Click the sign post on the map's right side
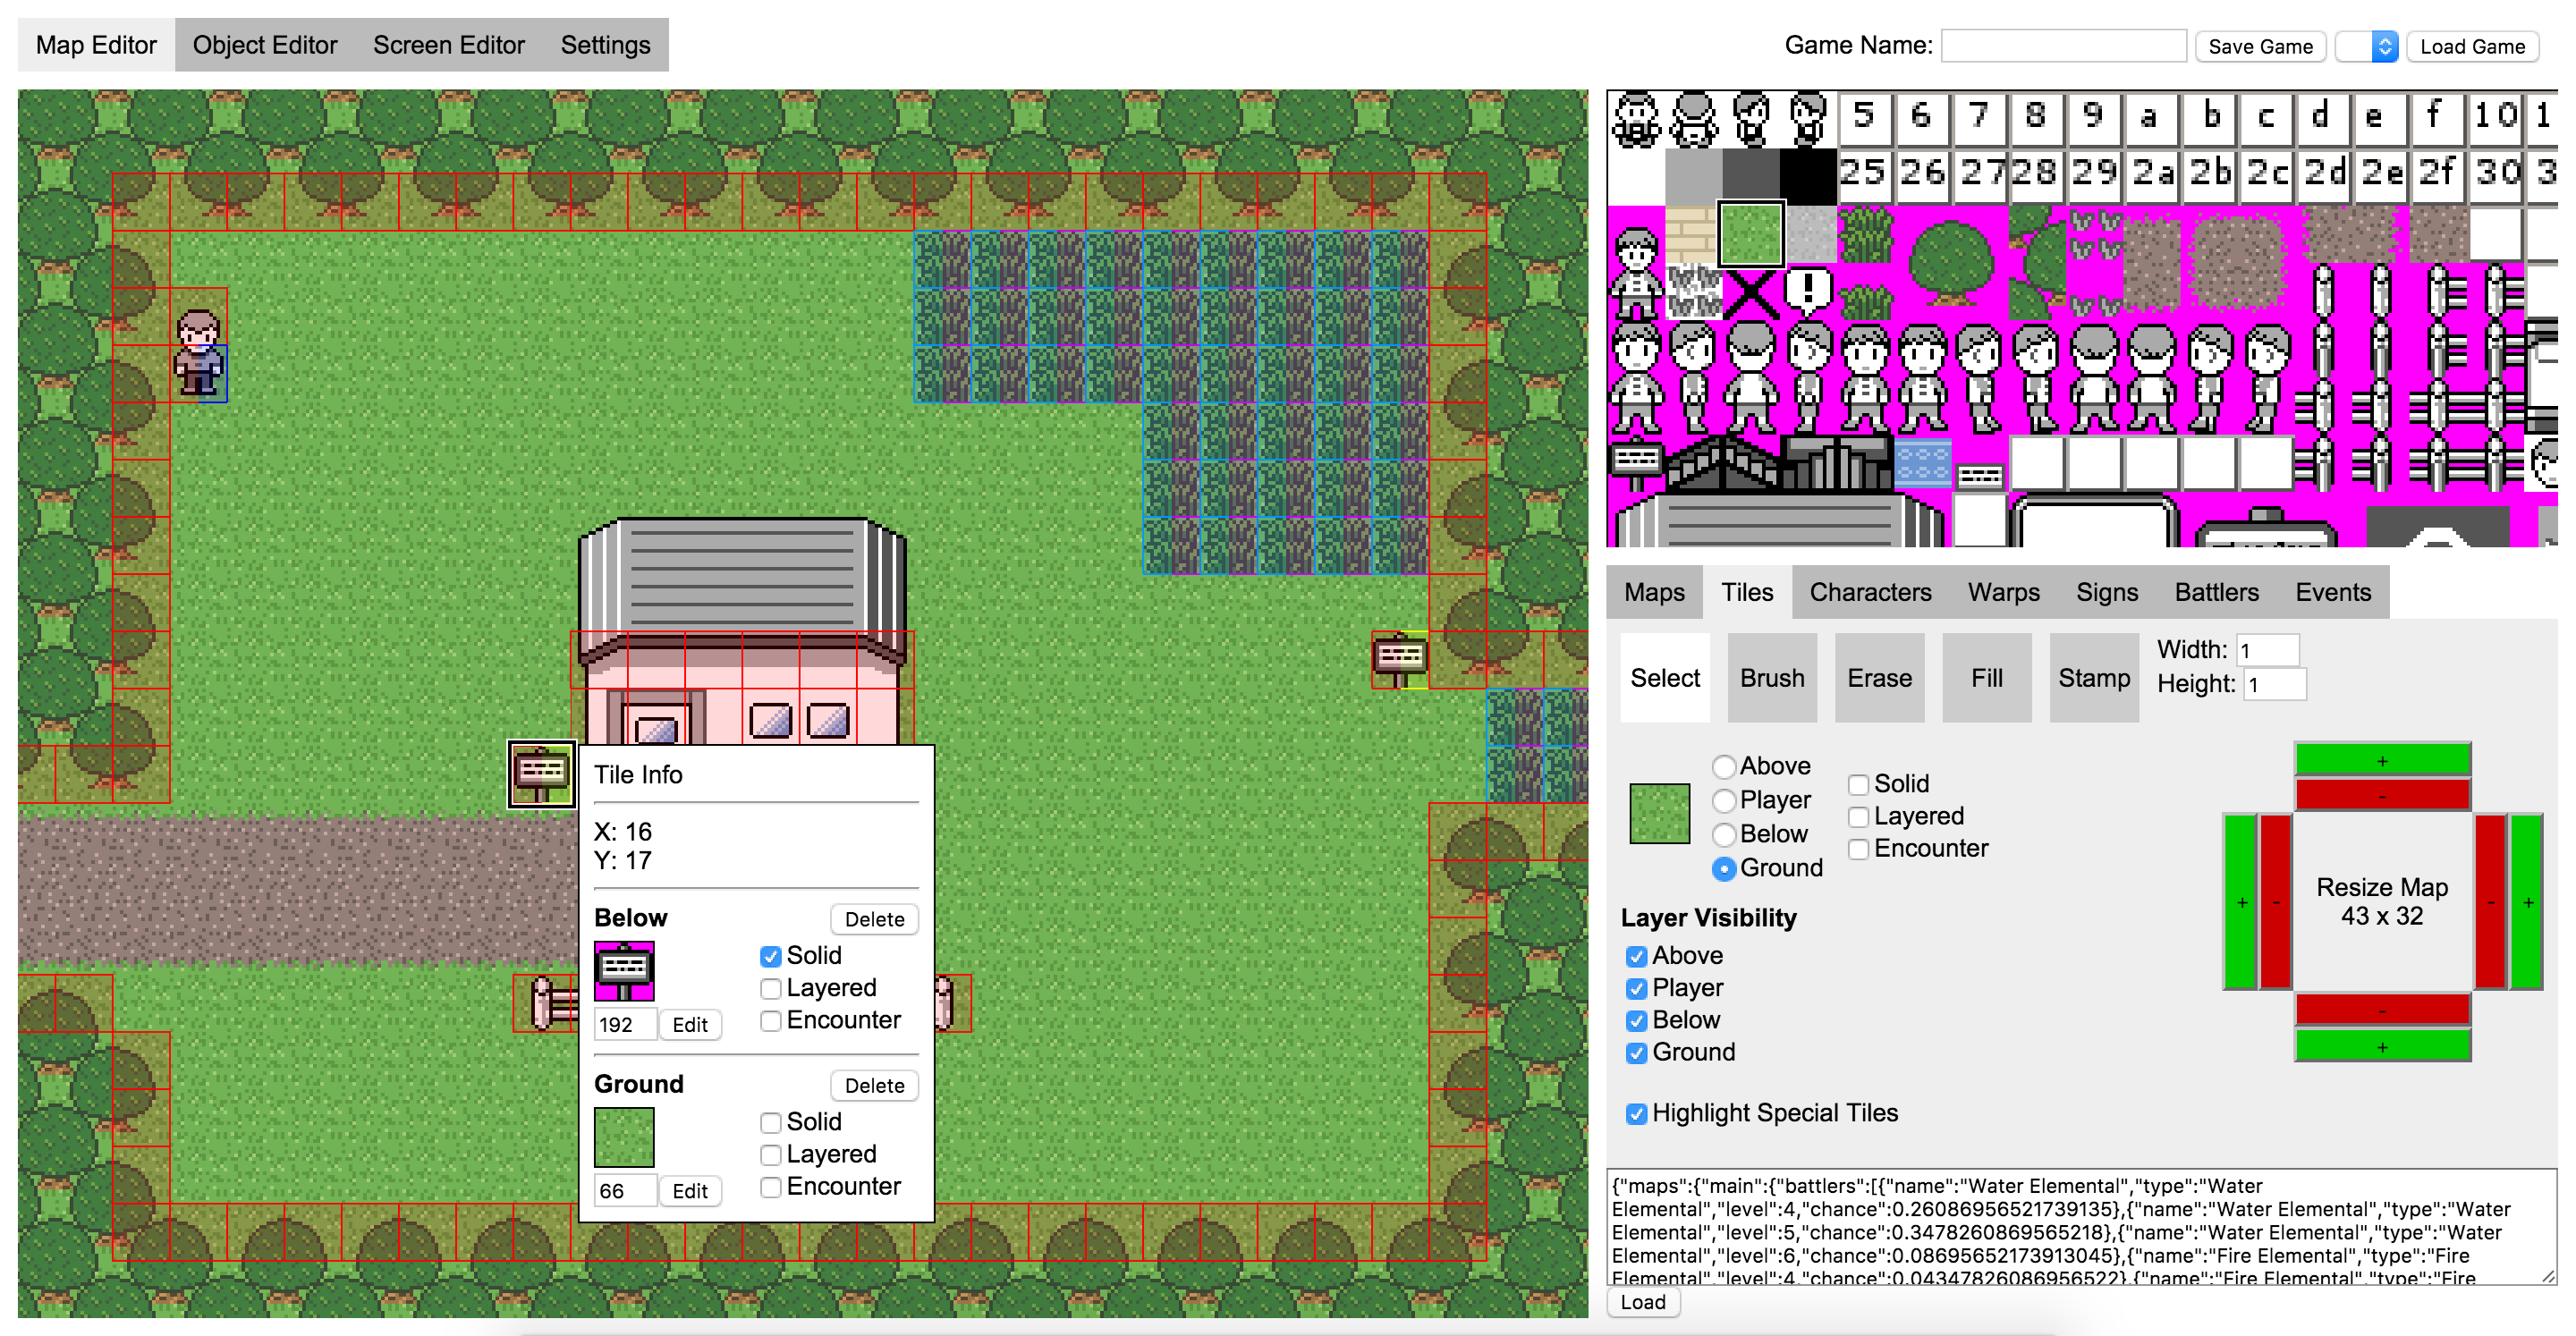The width and height of the screenshot is (2576, 1336). pos(1400,658)
